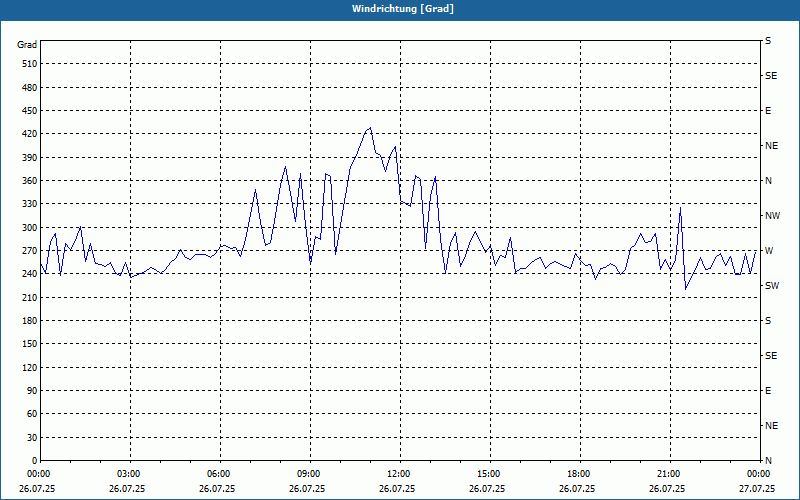The image size is (800, 500).
Task: Select the 12:00 time label
Action: [x=398, y=474]
